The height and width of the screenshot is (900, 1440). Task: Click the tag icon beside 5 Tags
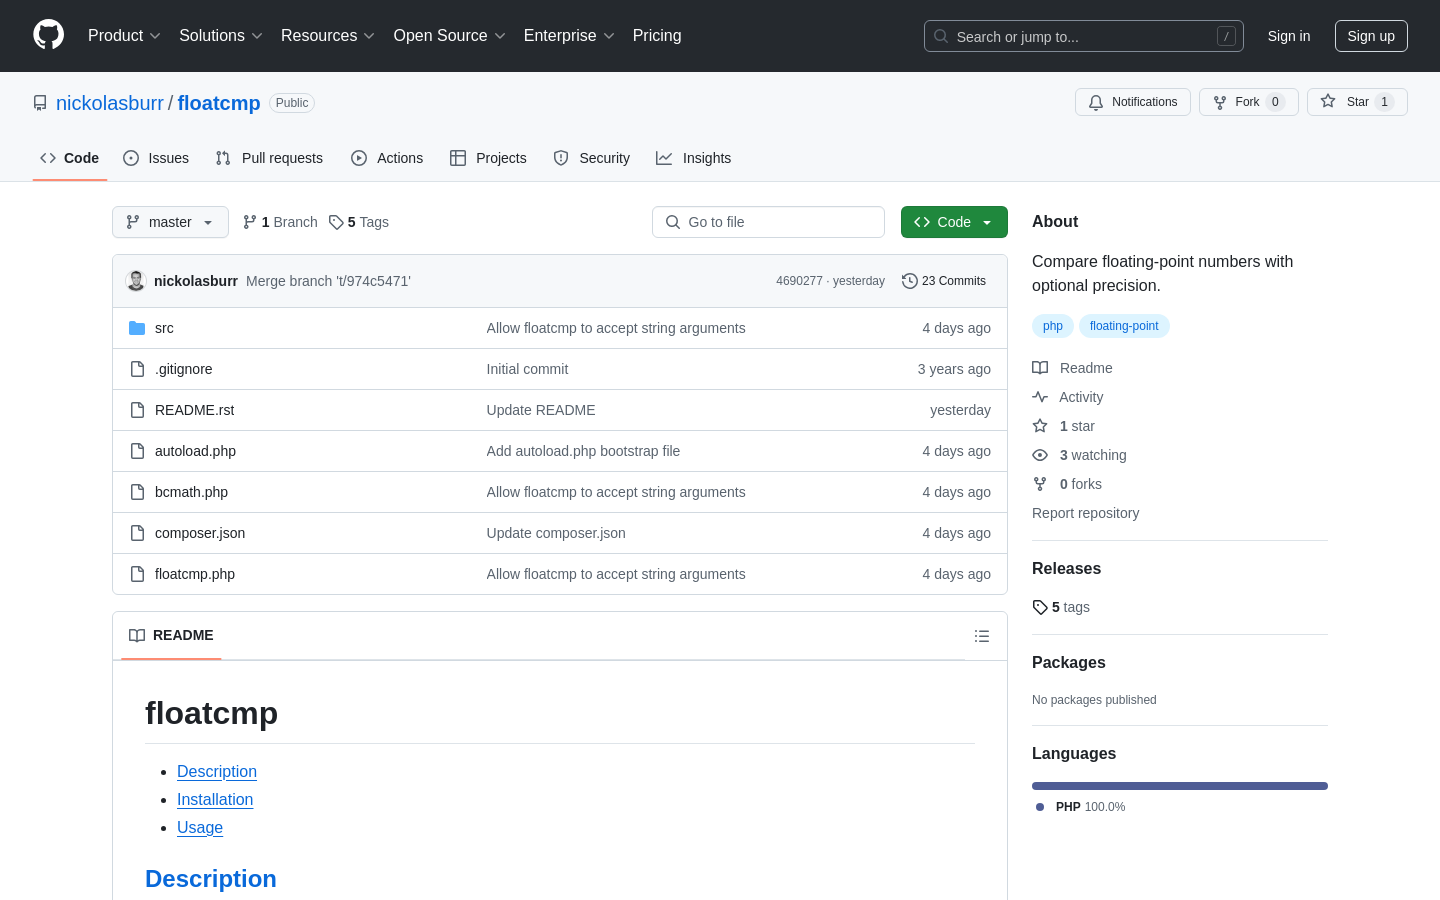(x=336, y=222)
